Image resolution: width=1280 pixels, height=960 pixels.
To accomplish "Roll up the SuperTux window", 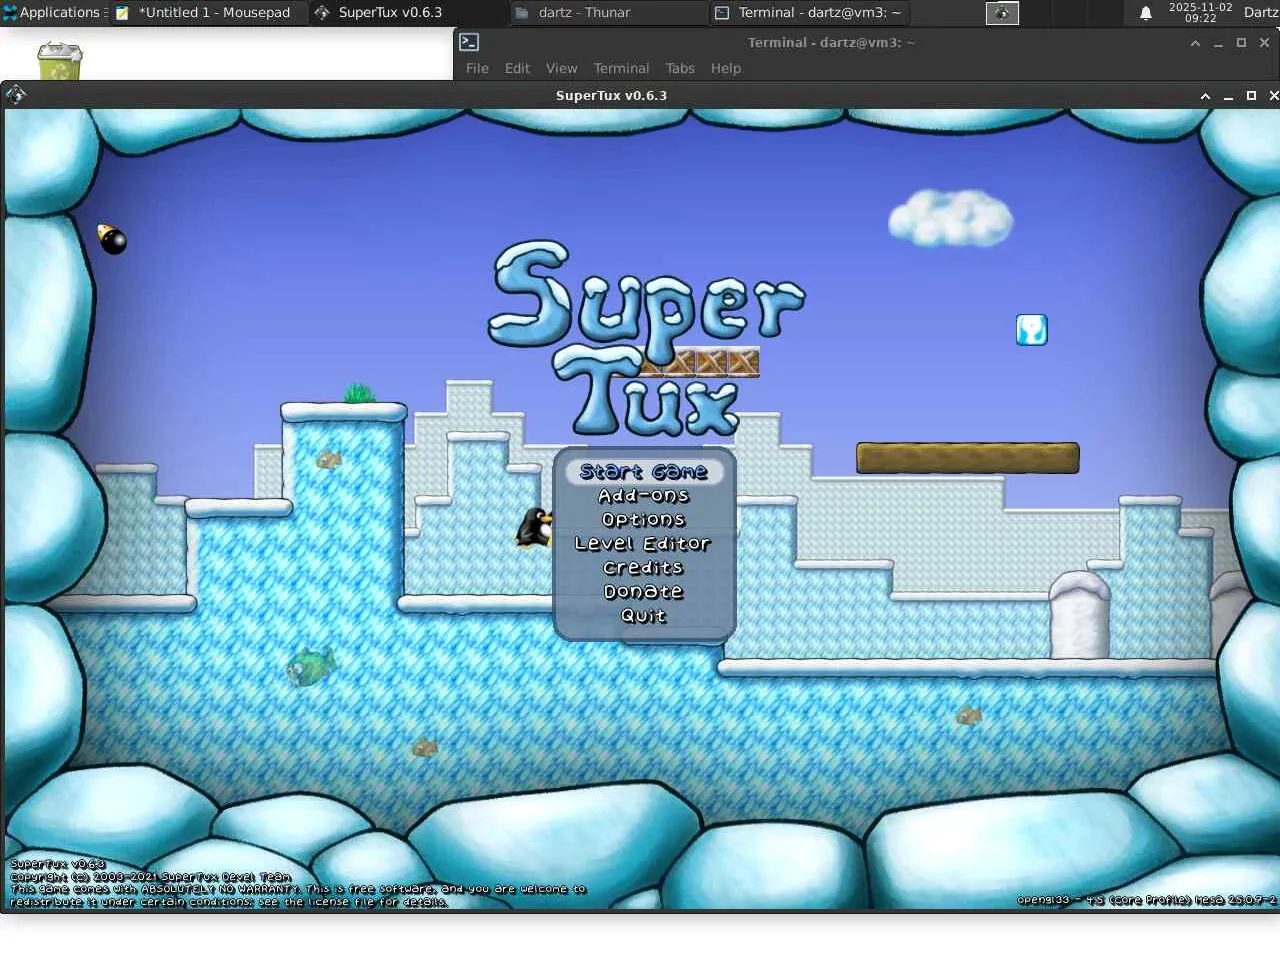I will coord(1205,96).
